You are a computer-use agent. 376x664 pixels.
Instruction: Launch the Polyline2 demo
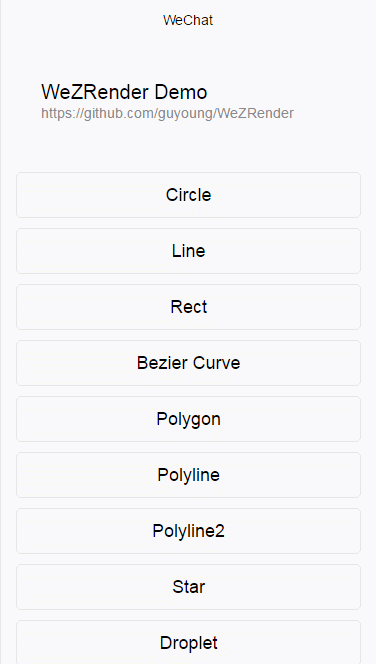click(188, 531)
